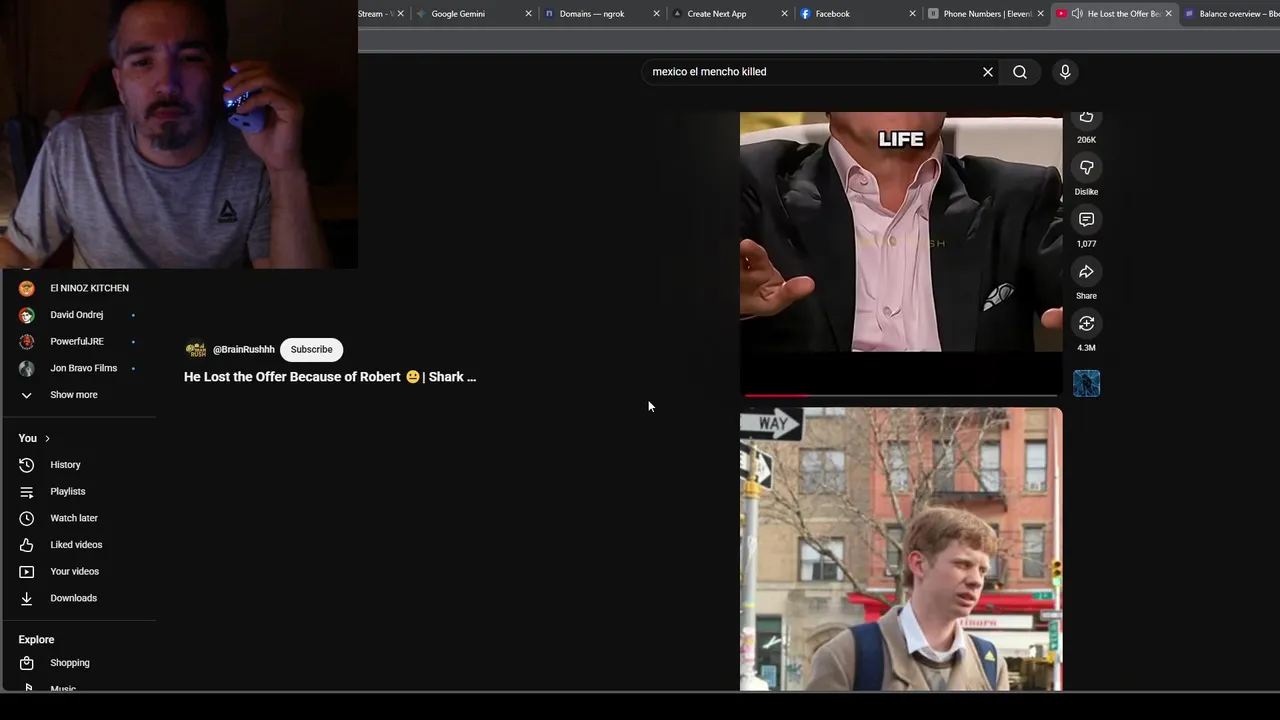Seek along the red Shorts progress bar
Viewport: 1280px width, 720px height.
(x=900, y=396)
